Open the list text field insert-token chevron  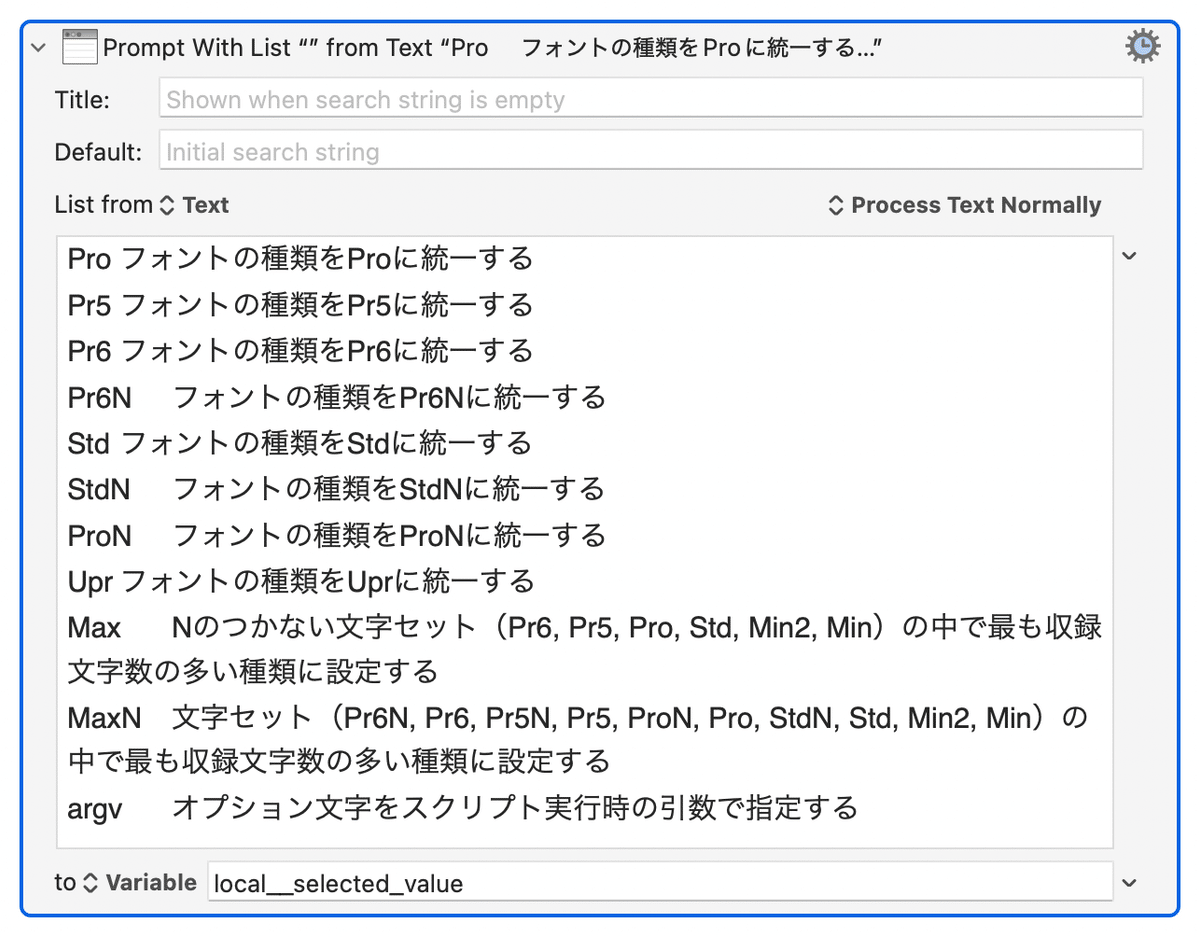pos(1129,256)
